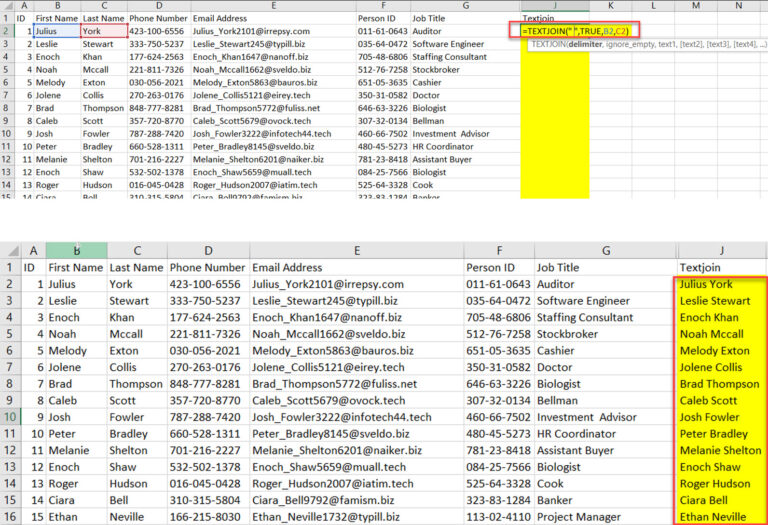This screenshot has height=525, width=768.
Task: Click the 'Enoch Shaw' result cell
Action: point(720,467)
